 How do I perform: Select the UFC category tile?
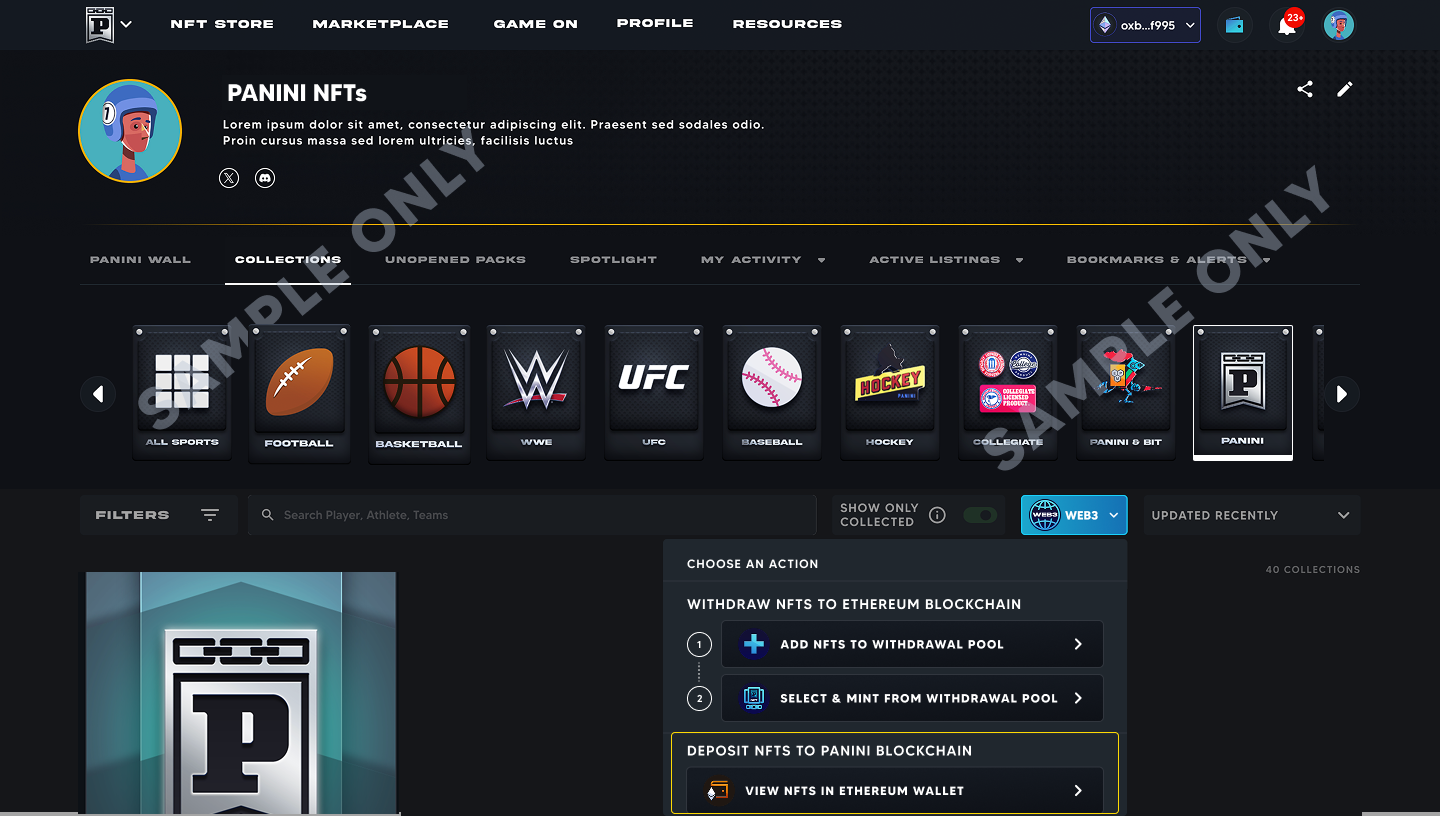654,392
